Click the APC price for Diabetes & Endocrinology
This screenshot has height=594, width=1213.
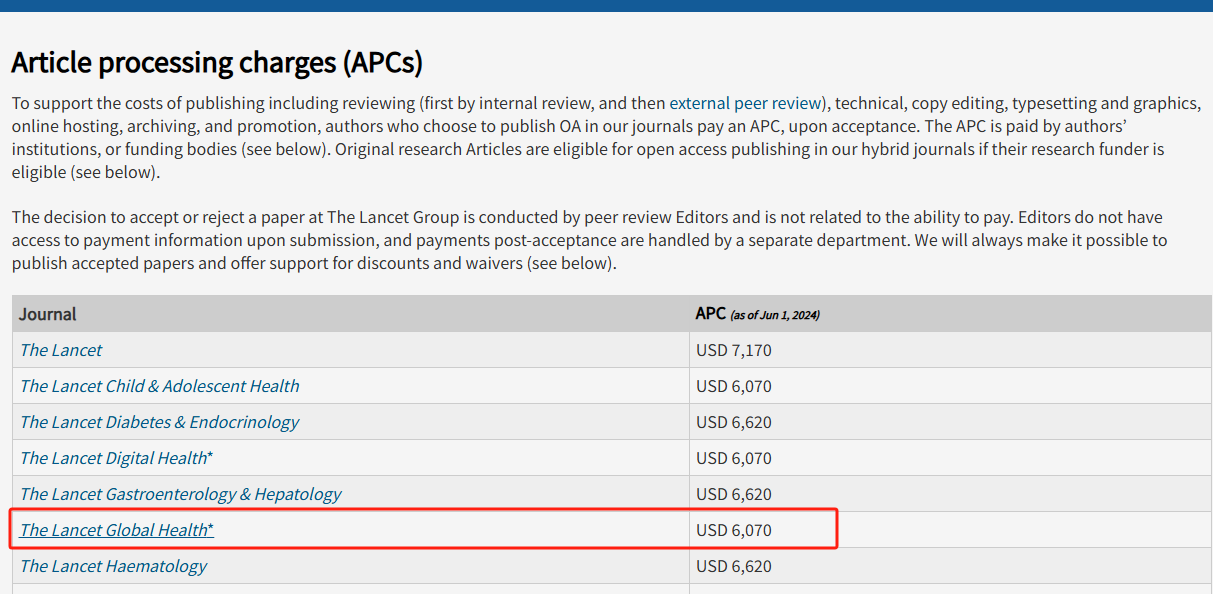tap(734, 422)
